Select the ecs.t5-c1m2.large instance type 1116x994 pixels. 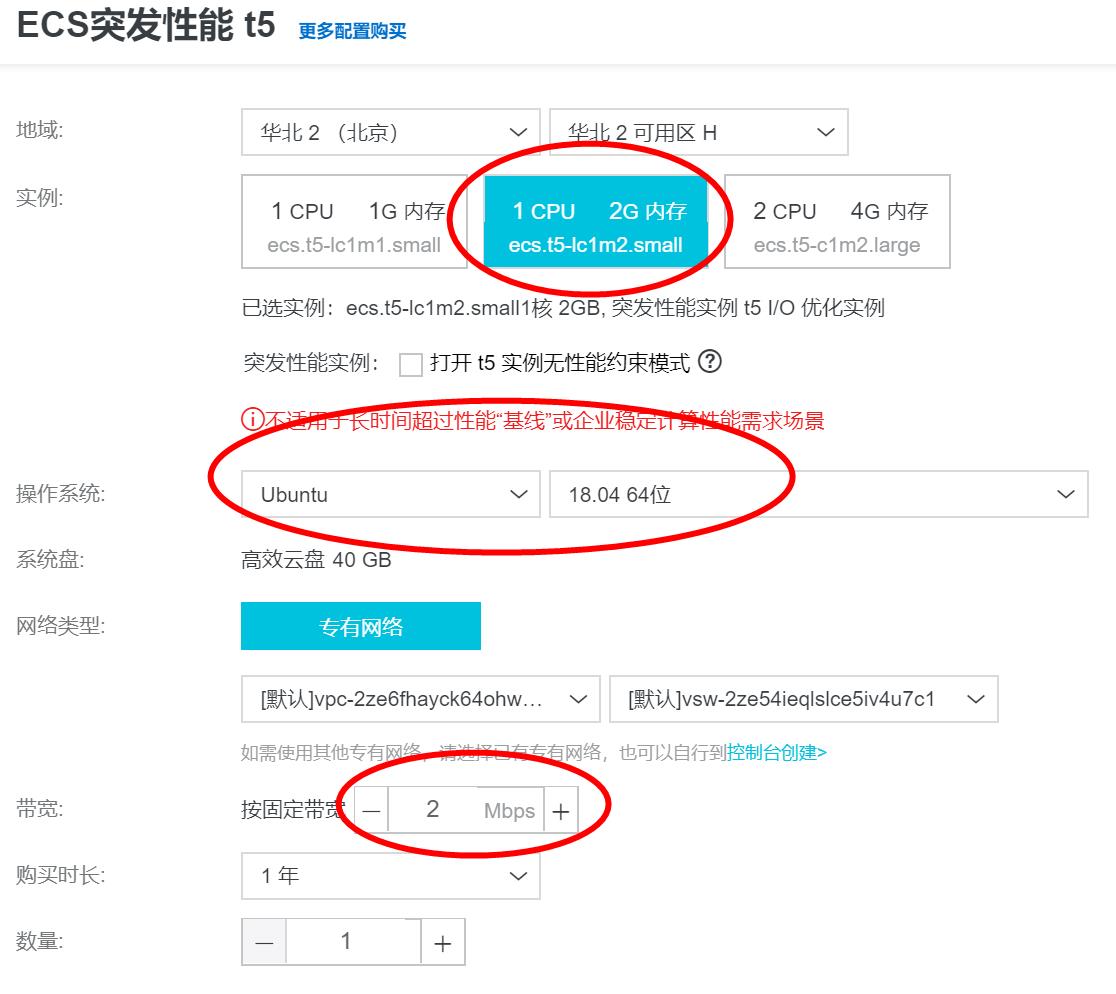(x=837, y=222)
